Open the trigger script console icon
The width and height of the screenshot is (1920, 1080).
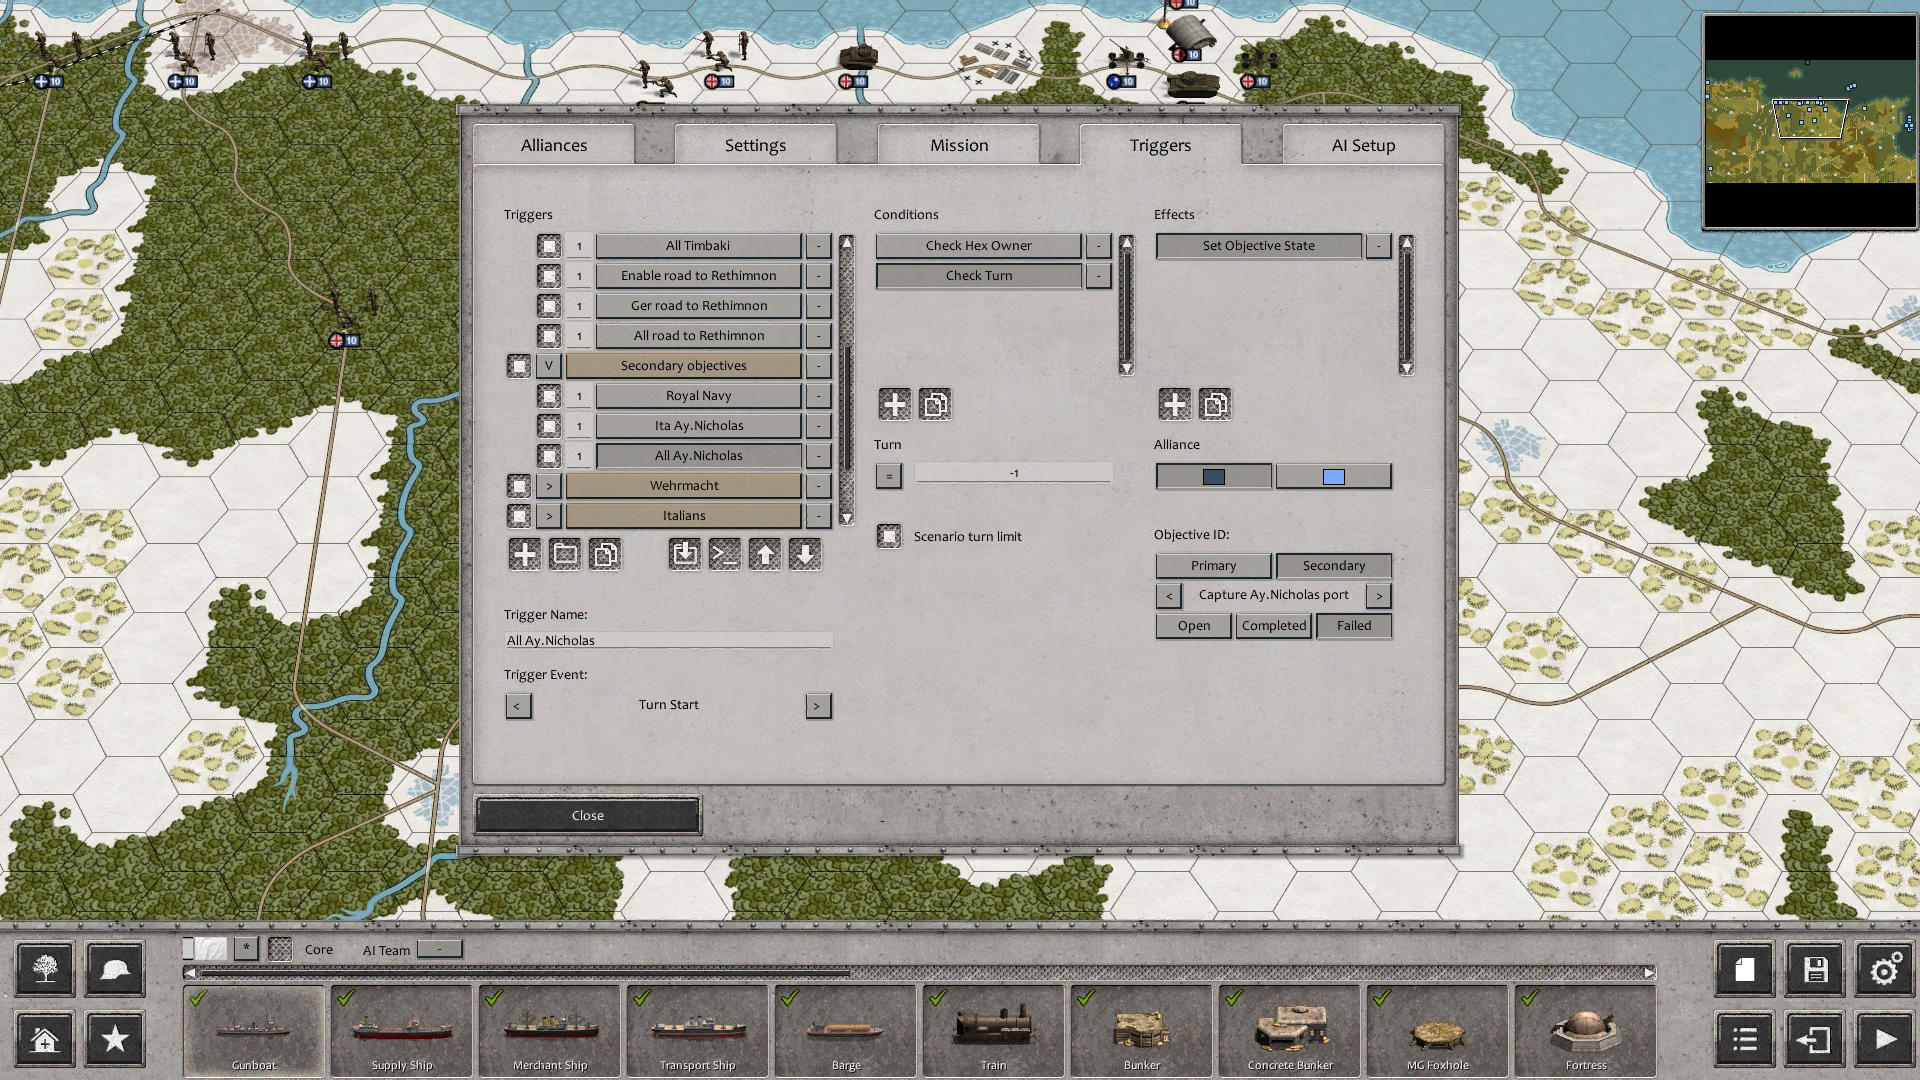click(x=725, y=554)
